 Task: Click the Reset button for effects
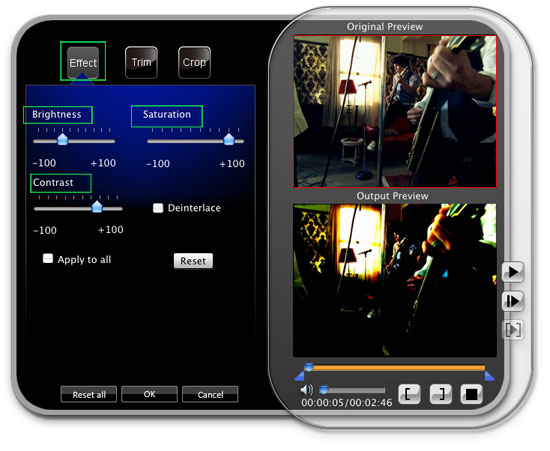193,261
